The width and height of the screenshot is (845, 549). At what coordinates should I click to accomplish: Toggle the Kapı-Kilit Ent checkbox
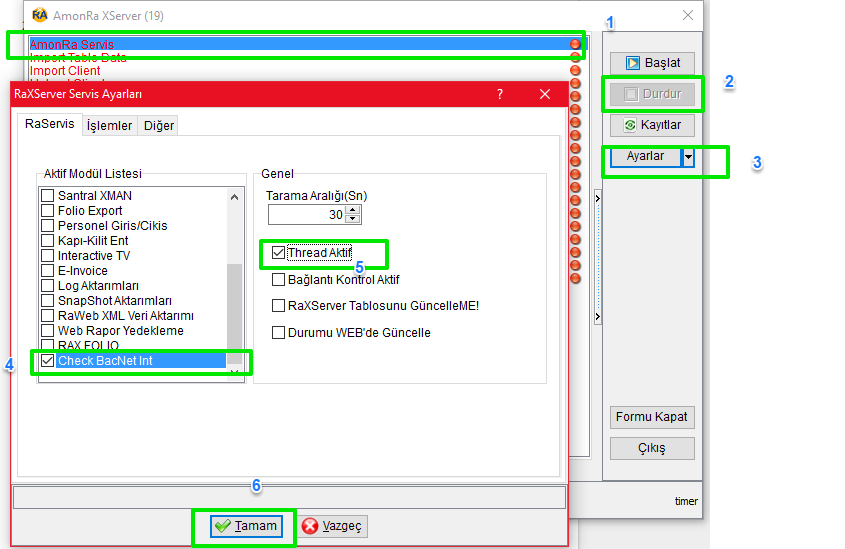tap(48, 241)
